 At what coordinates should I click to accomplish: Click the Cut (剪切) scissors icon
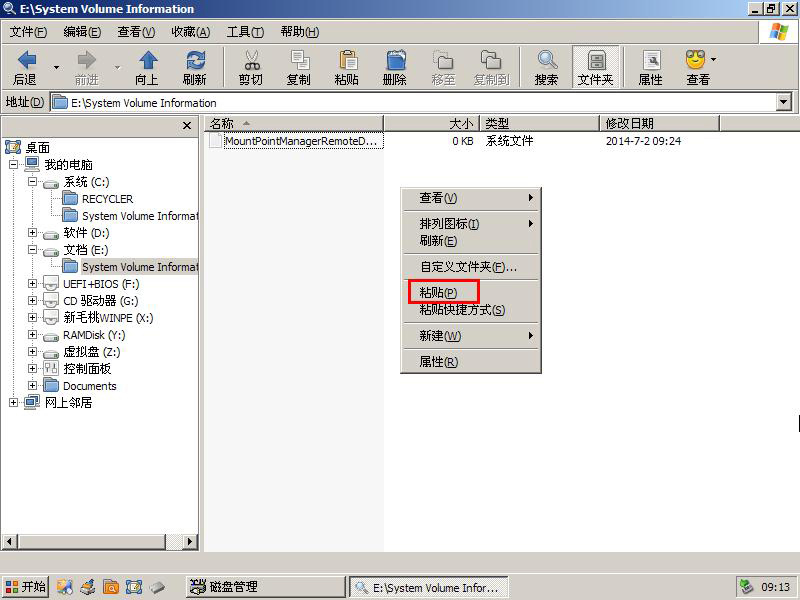tap(251, 67)
